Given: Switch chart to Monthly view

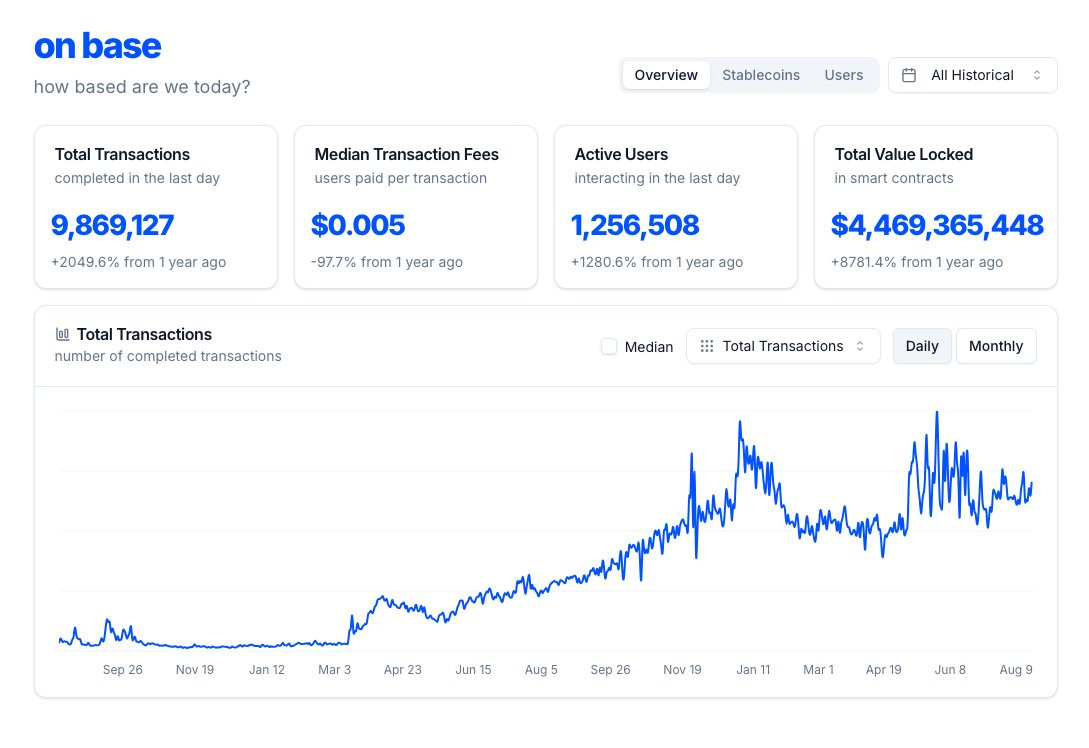Looking at the screenshot, I should [x=996, y=346].
